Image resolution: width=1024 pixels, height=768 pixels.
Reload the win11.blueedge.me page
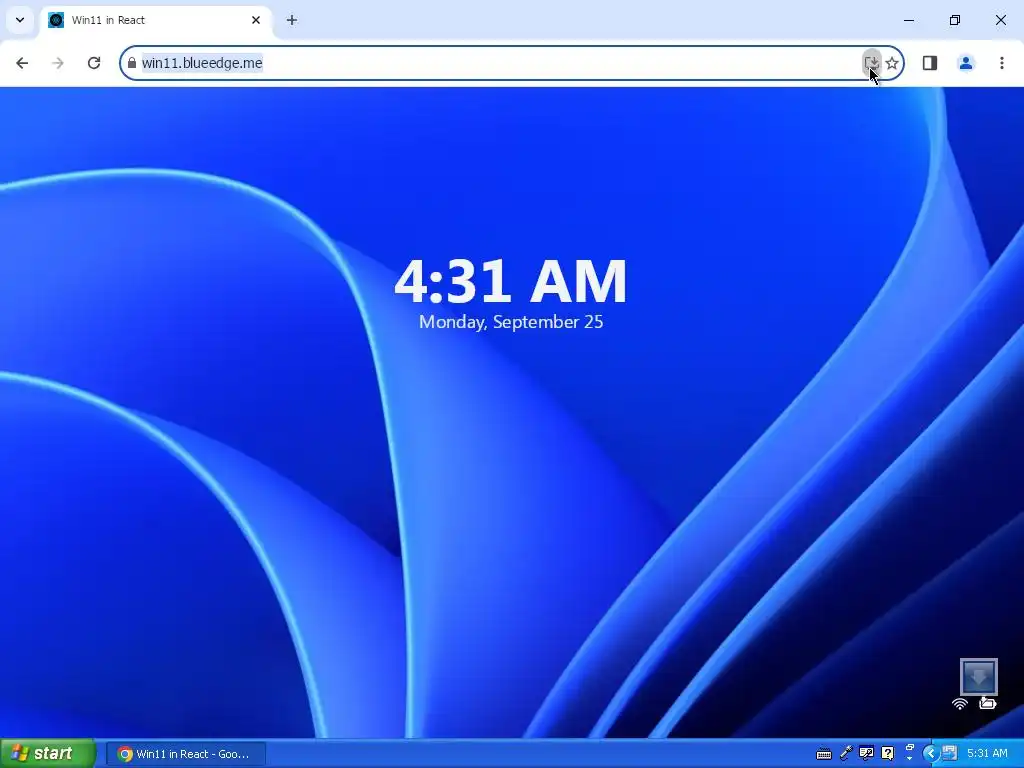click(94, 63)
